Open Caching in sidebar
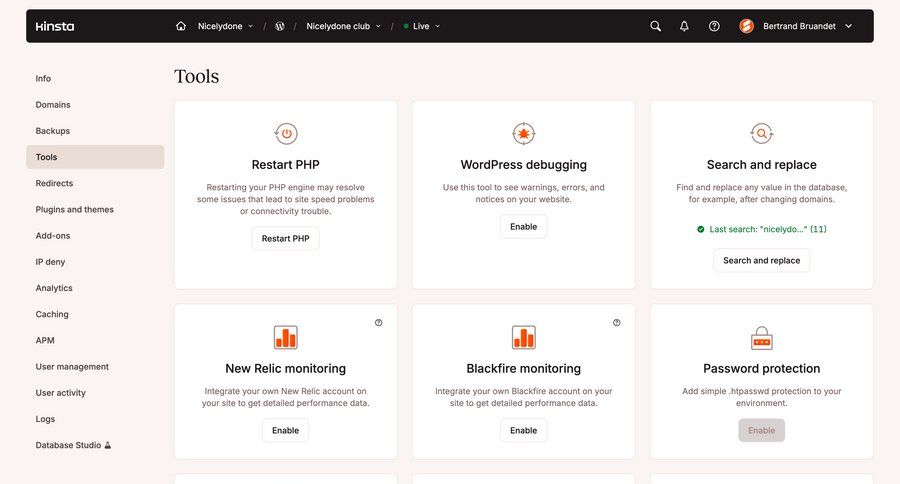Viewport: 900px width, 484px height. 52,314
